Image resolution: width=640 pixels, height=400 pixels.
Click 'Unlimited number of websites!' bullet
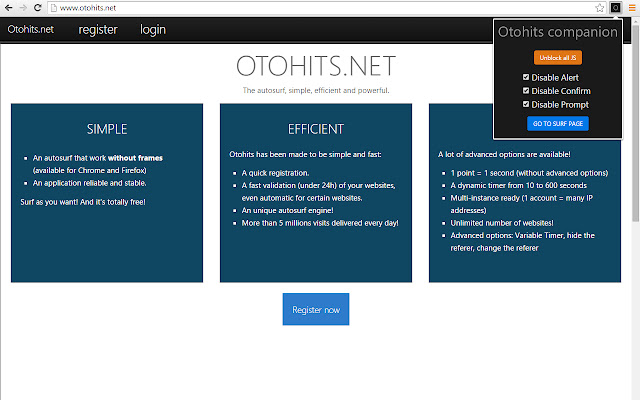(x=502, y=223)
